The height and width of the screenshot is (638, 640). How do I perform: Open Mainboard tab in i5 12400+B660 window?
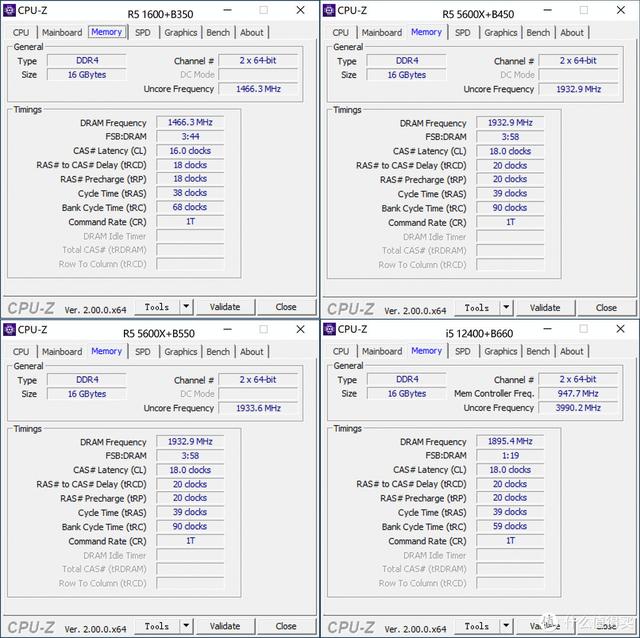(382, 351)
